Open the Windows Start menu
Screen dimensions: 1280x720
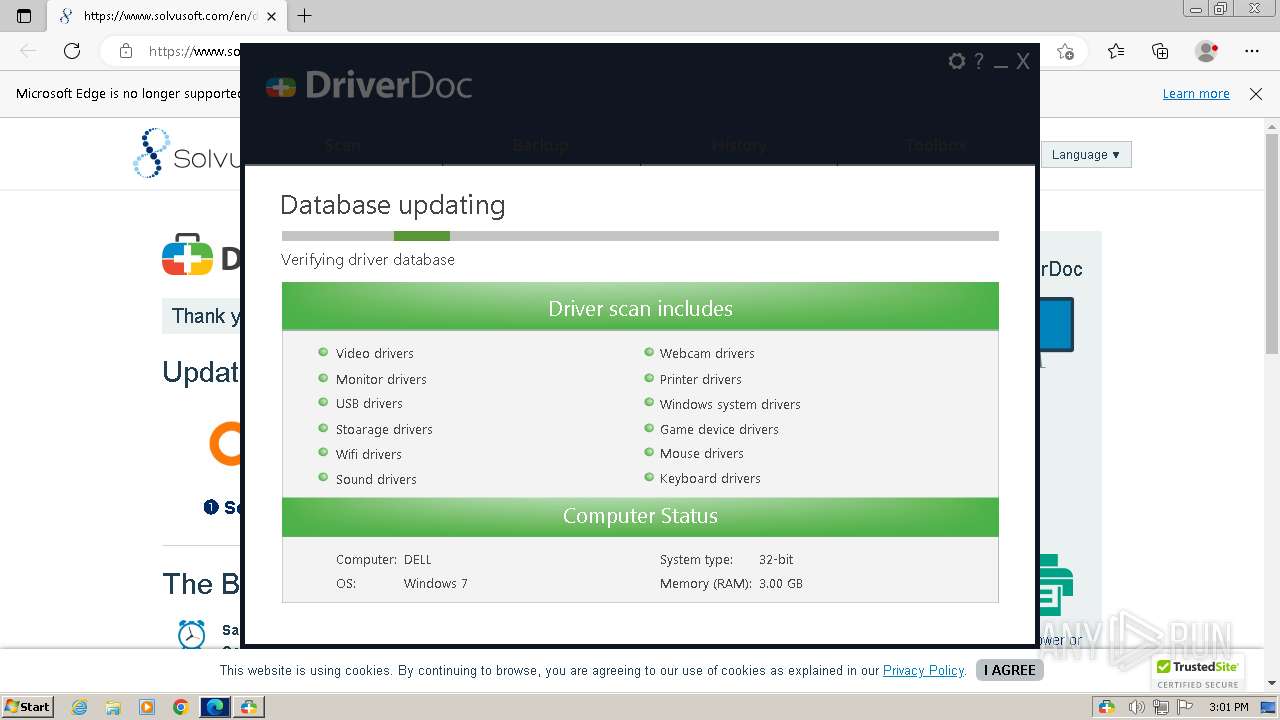point(27,707)
